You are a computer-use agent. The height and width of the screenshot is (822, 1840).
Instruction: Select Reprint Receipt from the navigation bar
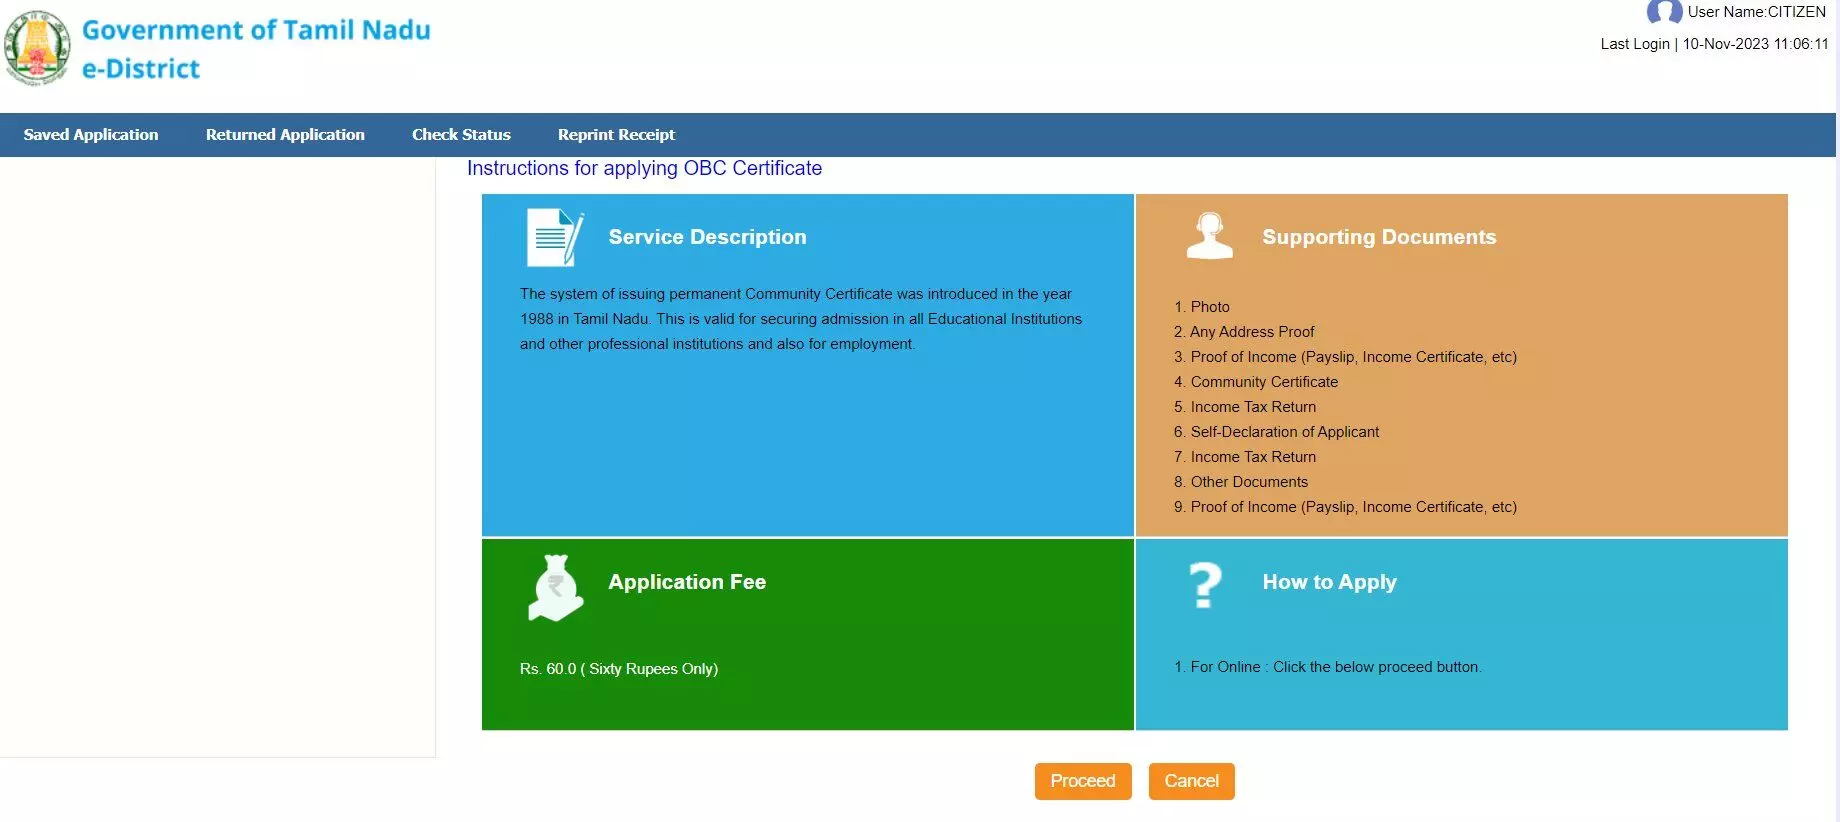(616, 135)
